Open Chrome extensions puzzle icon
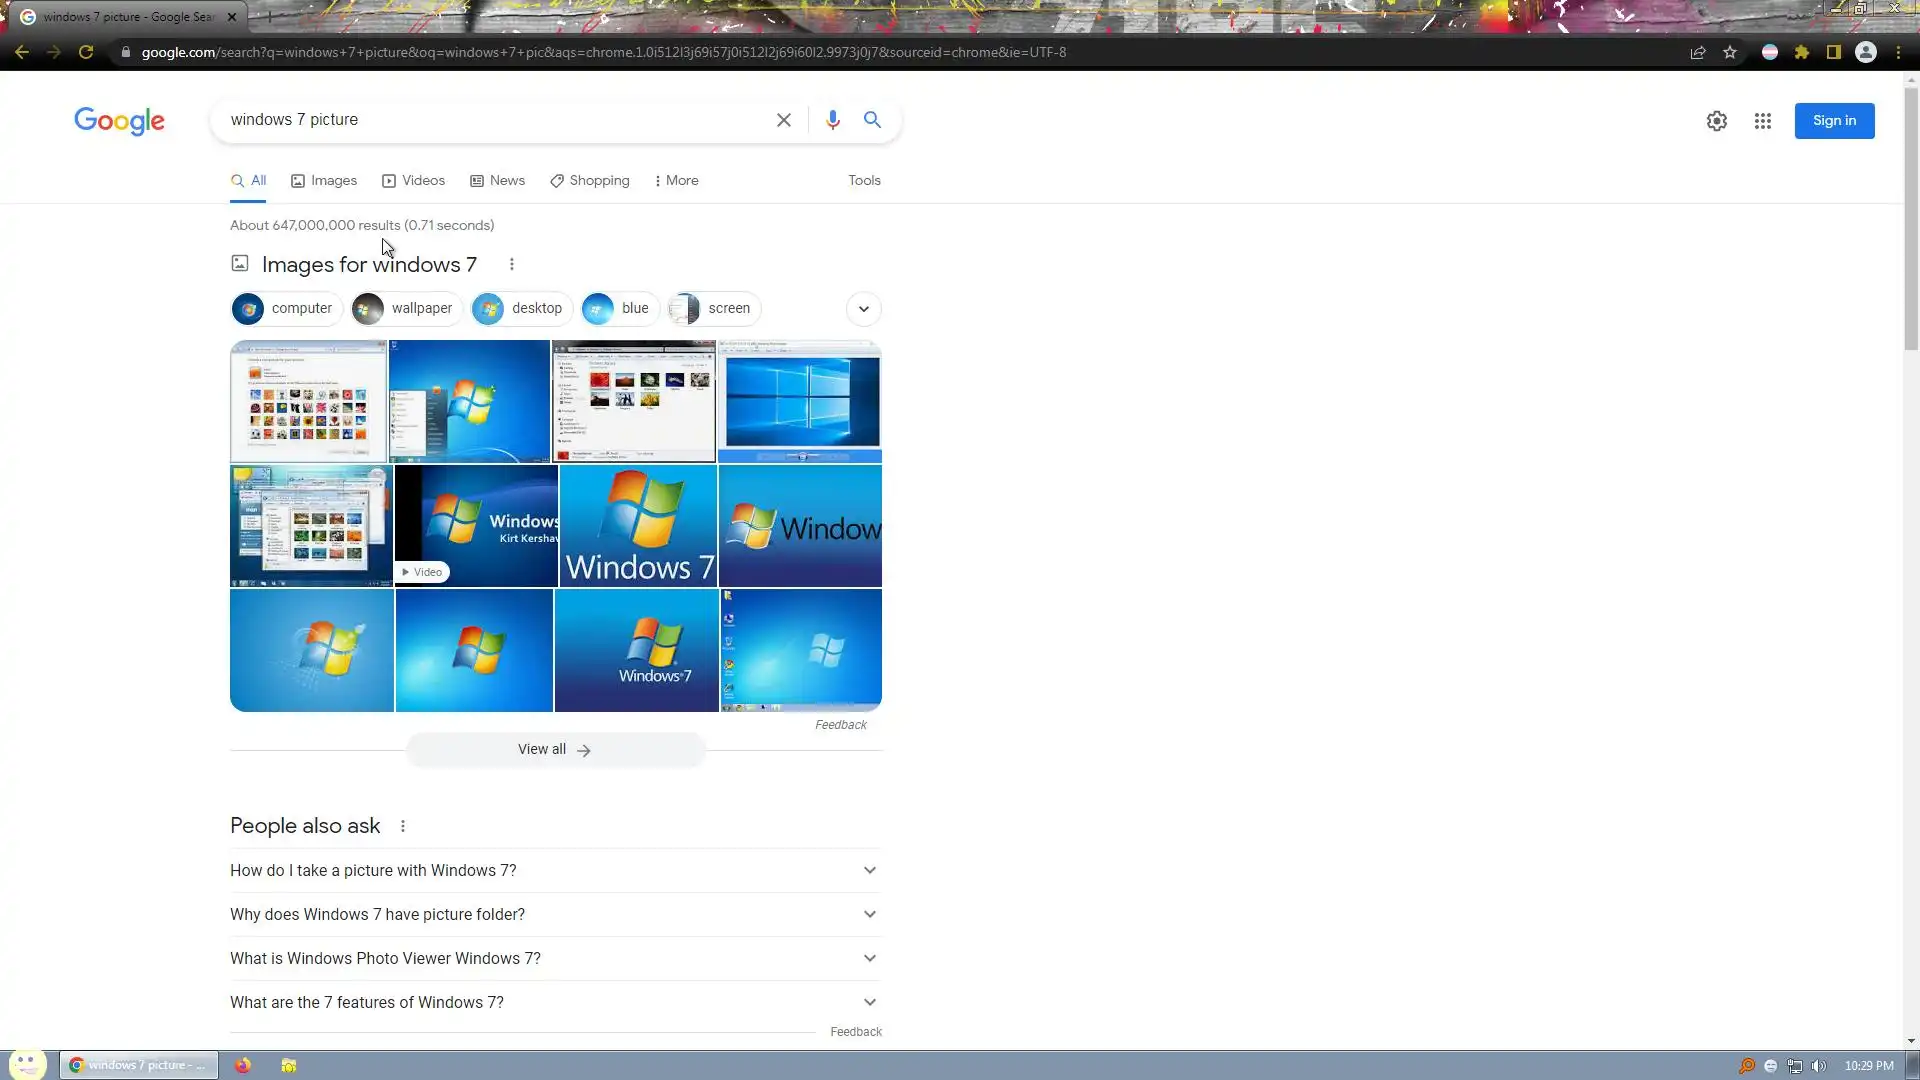This screenshot has width=1920, height=1080. [1801, 52]
